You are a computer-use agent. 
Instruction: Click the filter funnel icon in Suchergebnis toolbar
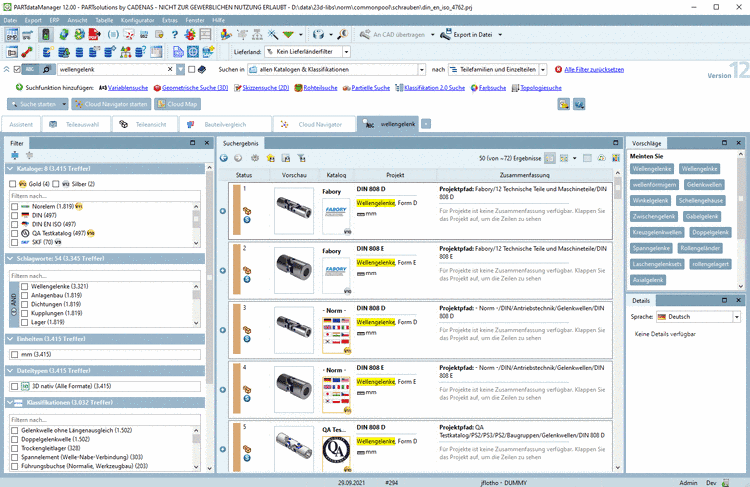(x=301, y=158)
